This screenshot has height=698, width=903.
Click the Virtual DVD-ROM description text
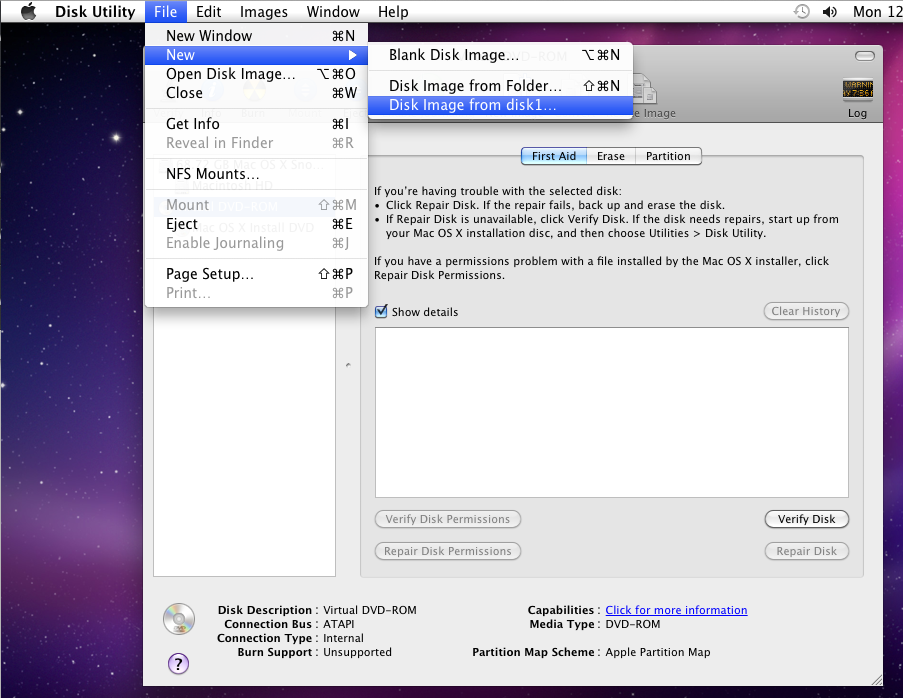tap(370, 610)
